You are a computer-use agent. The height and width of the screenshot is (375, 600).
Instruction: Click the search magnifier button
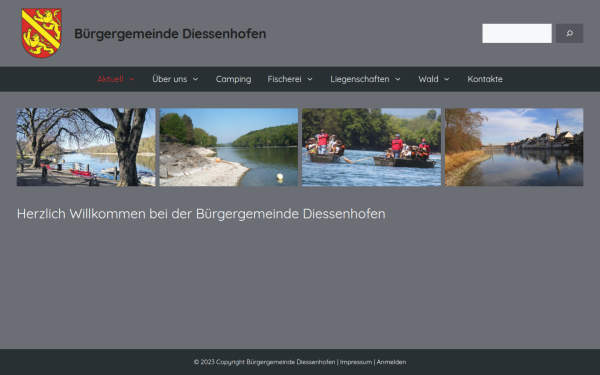point(569,33)
